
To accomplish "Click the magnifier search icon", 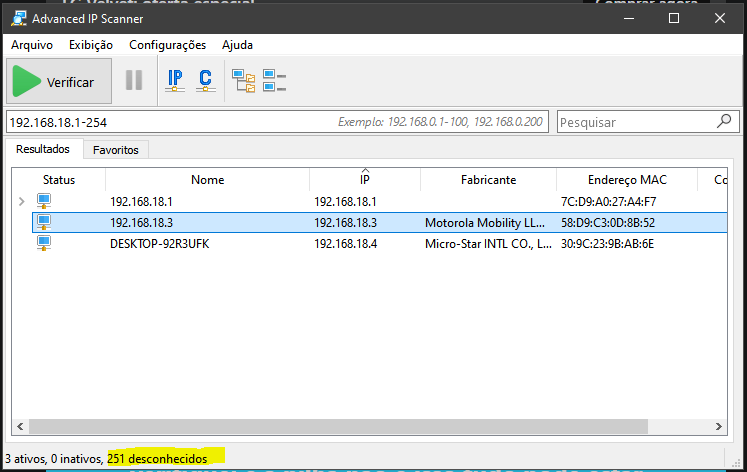I will (x=724, y=121).
